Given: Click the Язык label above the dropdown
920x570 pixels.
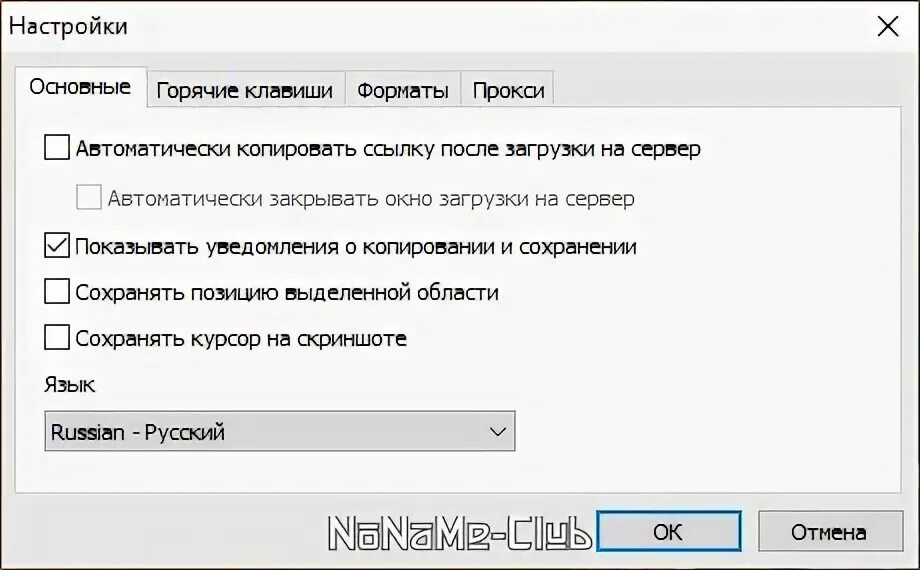Looking at the screenshot, I should tap(70, 385).
